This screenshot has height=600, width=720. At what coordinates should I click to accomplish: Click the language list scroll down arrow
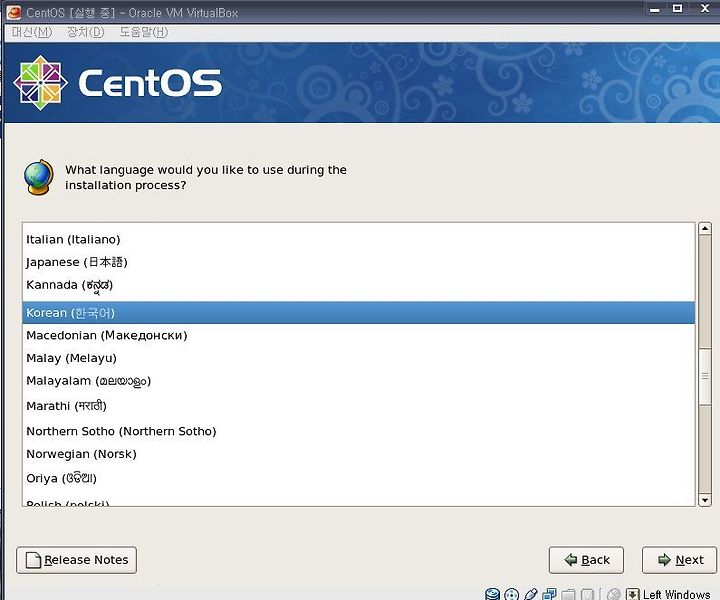[705, 500]
